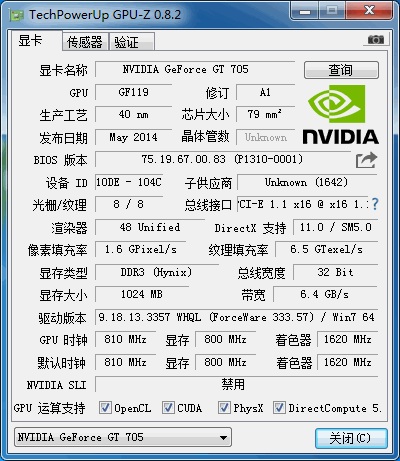Click the 驱动版本 label
Screen dimensions: 400x461
click(x=62, y=318)
